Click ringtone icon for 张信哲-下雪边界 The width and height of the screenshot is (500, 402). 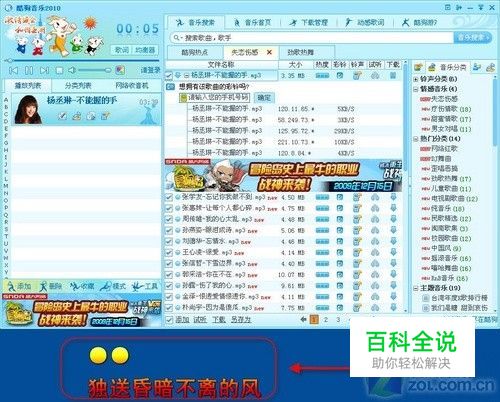[x=357, y=263]
